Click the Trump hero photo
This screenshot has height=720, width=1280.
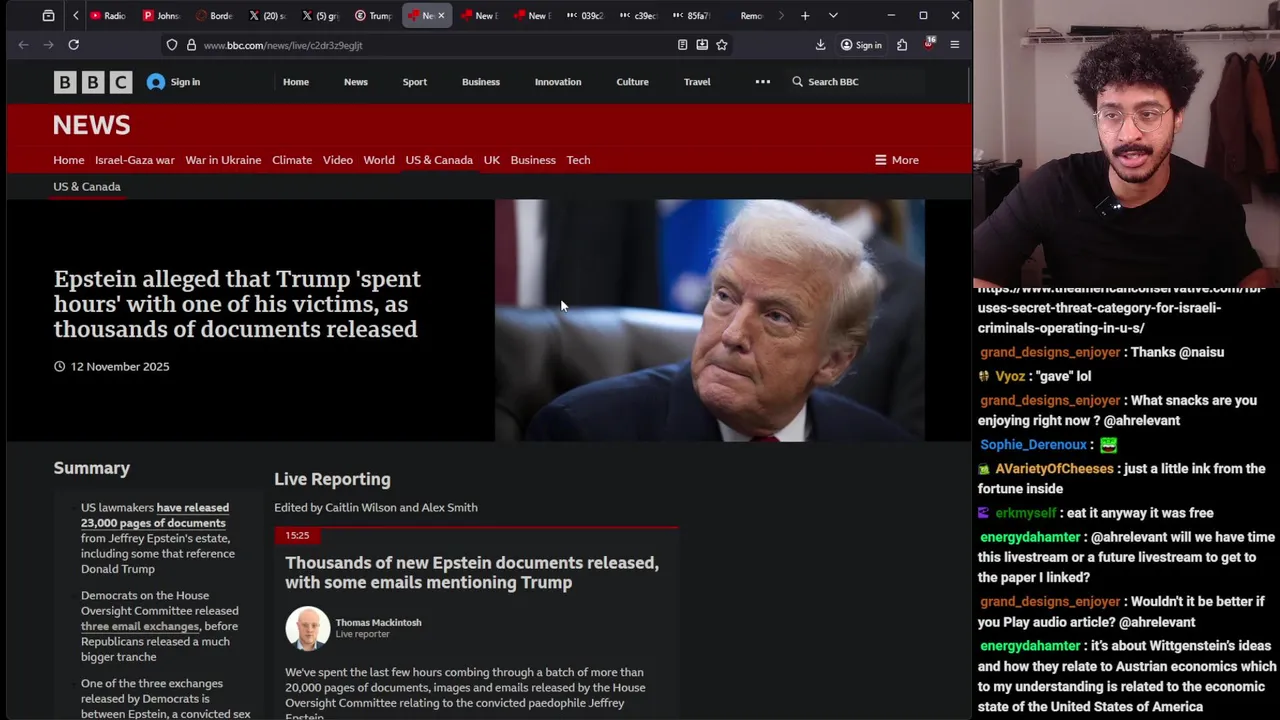coord(710,320)
